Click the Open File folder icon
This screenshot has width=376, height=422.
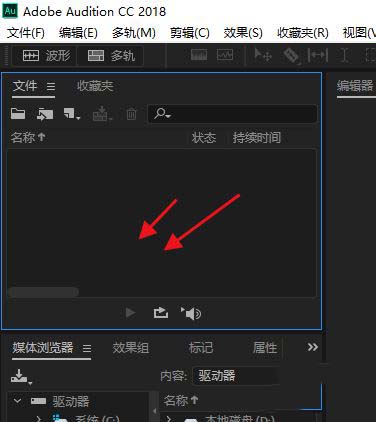18,114
